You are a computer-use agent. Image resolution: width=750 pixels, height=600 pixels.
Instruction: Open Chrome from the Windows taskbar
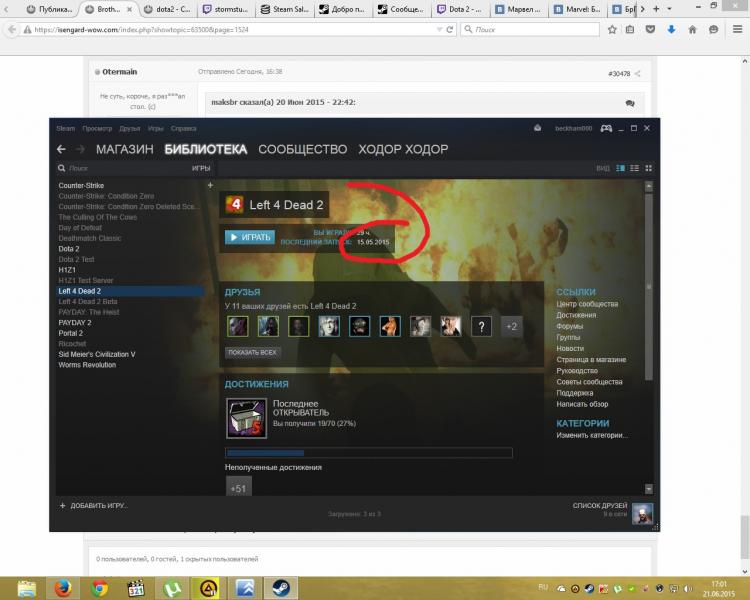click(x=99, y=588)
